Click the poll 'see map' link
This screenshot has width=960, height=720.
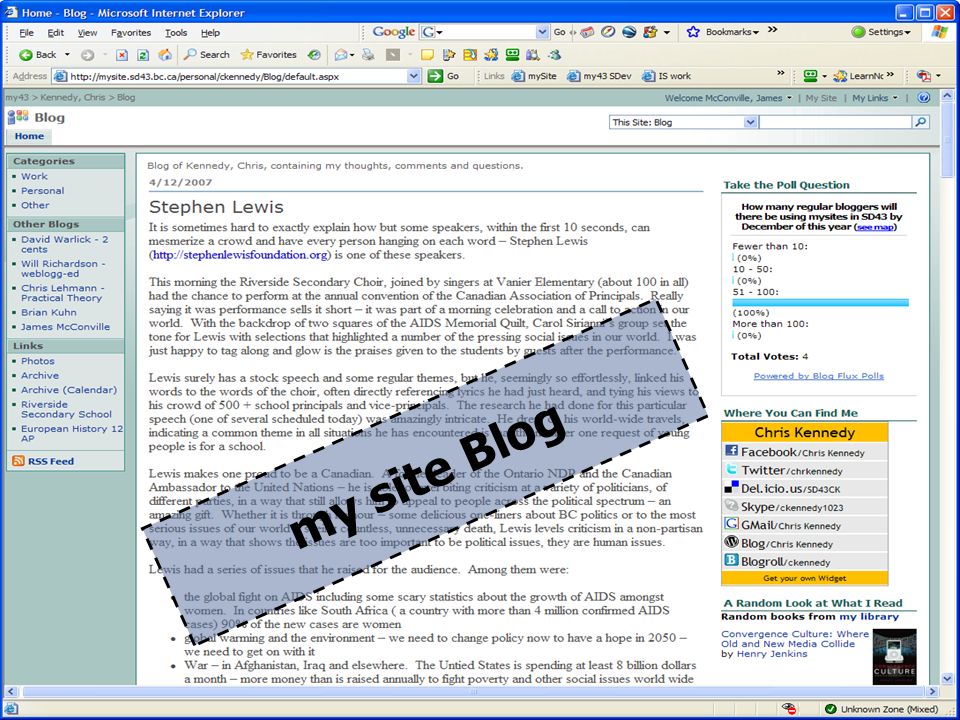tap(876, 227)
